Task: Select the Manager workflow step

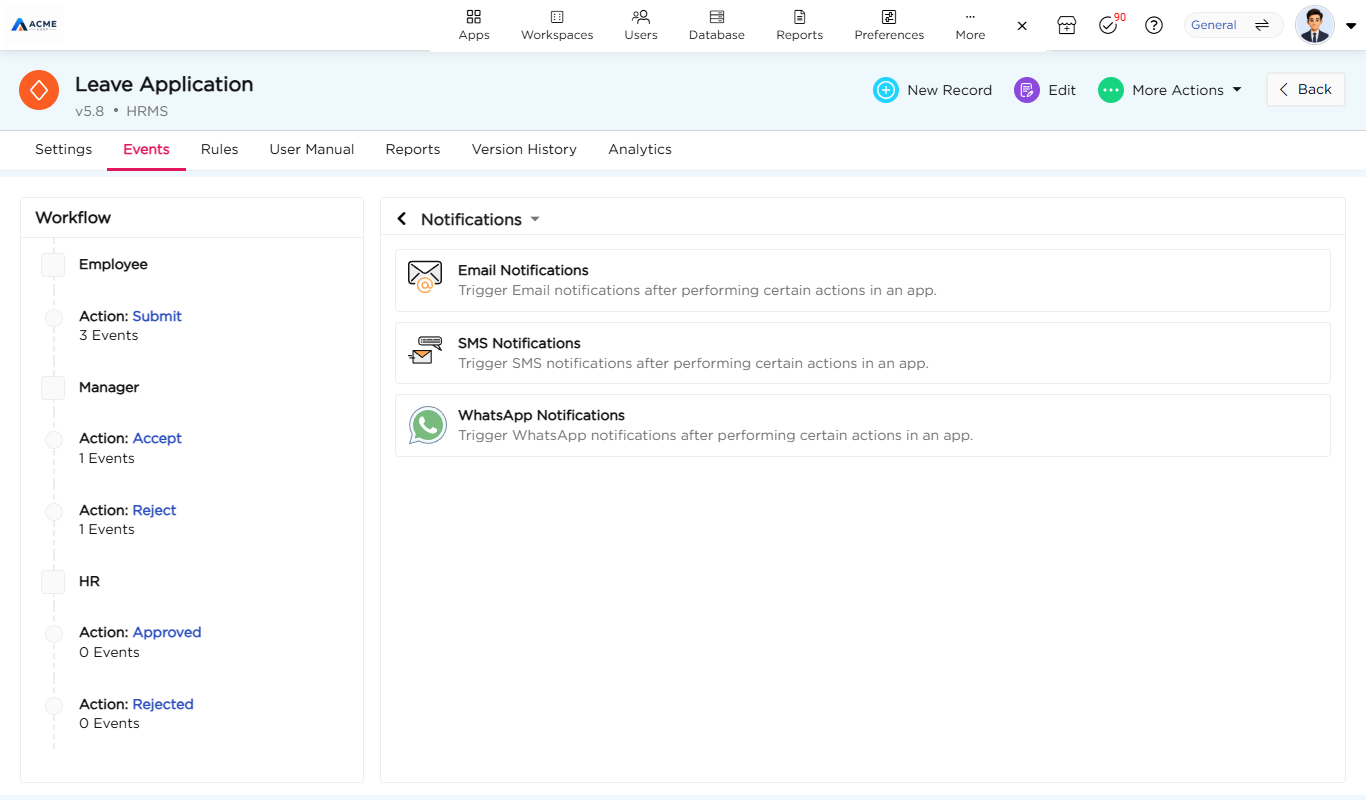Action: tap(109, 387)
